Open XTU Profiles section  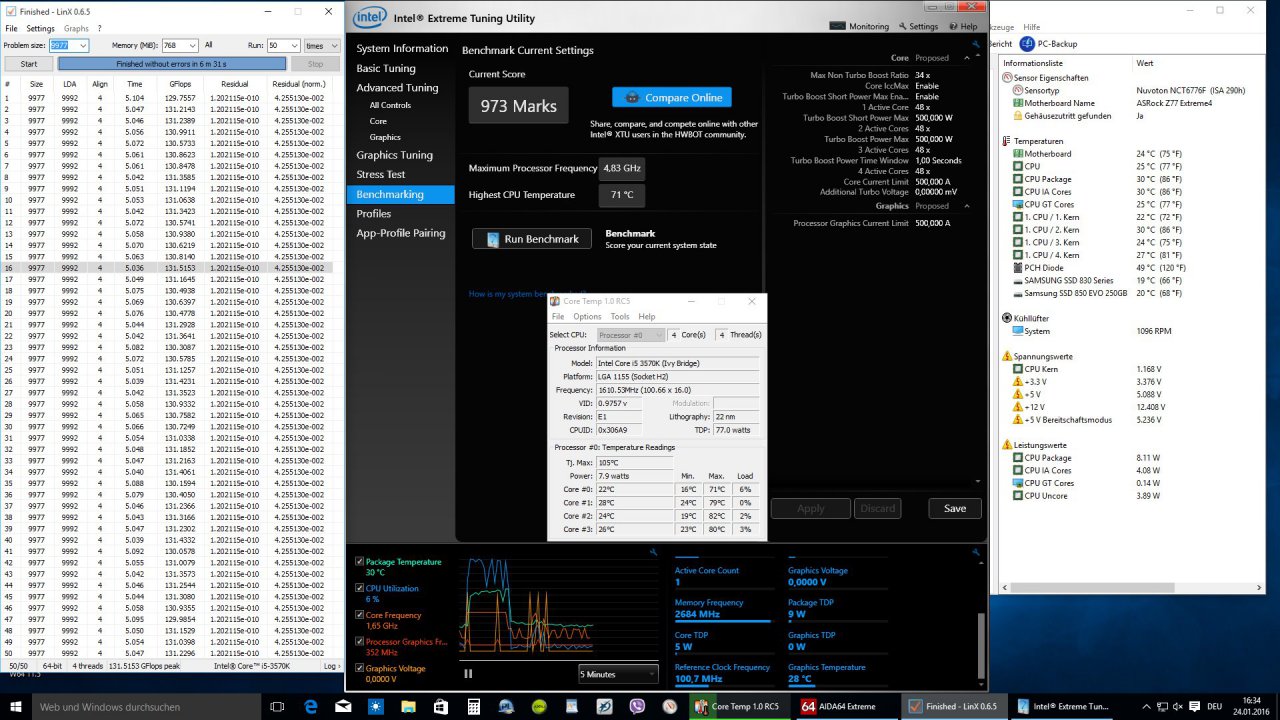(374, 213)
